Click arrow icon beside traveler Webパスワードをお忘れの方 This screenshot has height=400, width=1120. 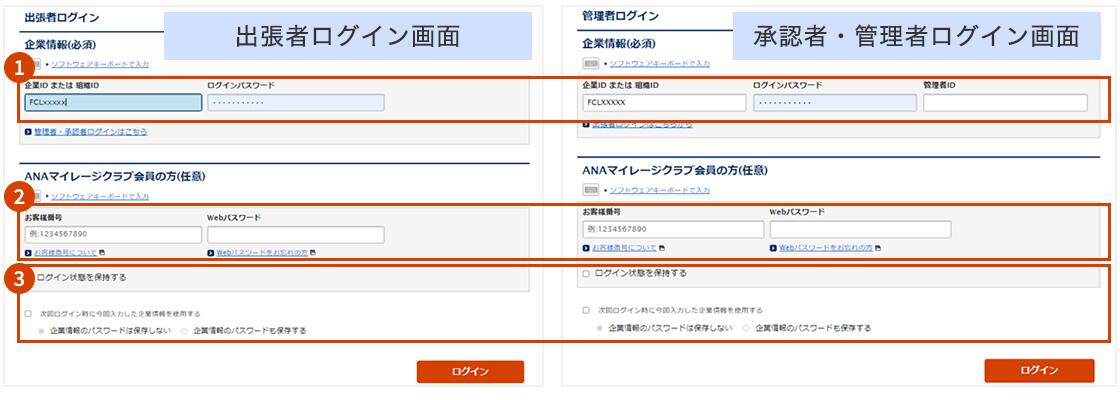(x=211, y=252)
